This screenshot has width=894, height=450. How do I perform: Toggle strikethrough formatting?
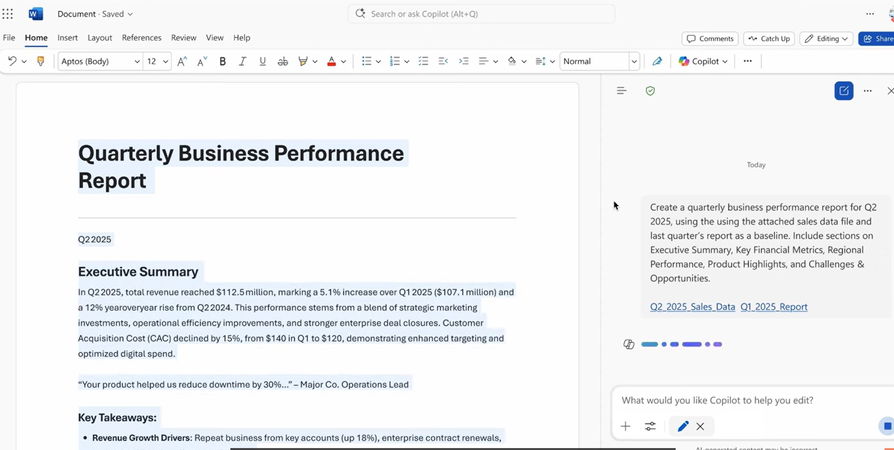point(282,62)
